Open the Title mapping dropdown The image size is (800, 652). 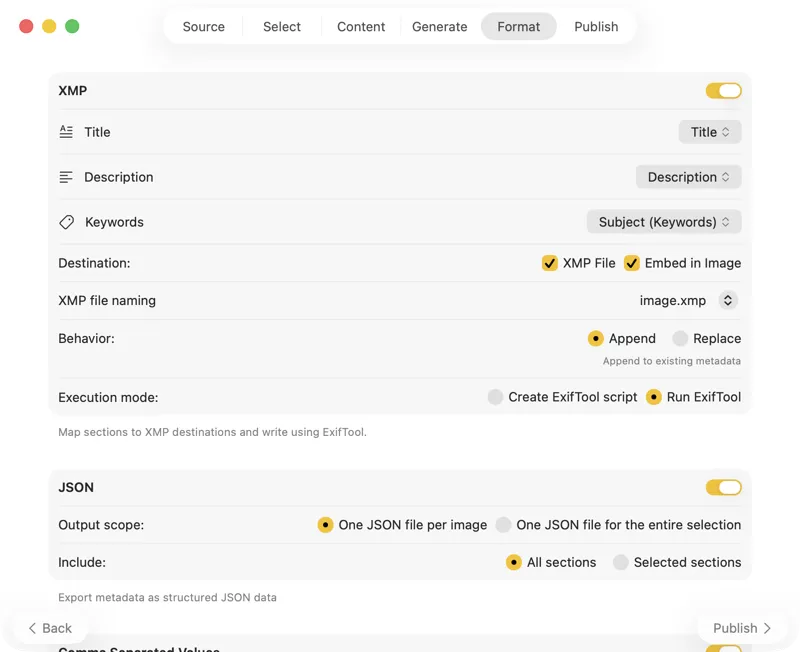pyautogui.click(x=710, y=132)
